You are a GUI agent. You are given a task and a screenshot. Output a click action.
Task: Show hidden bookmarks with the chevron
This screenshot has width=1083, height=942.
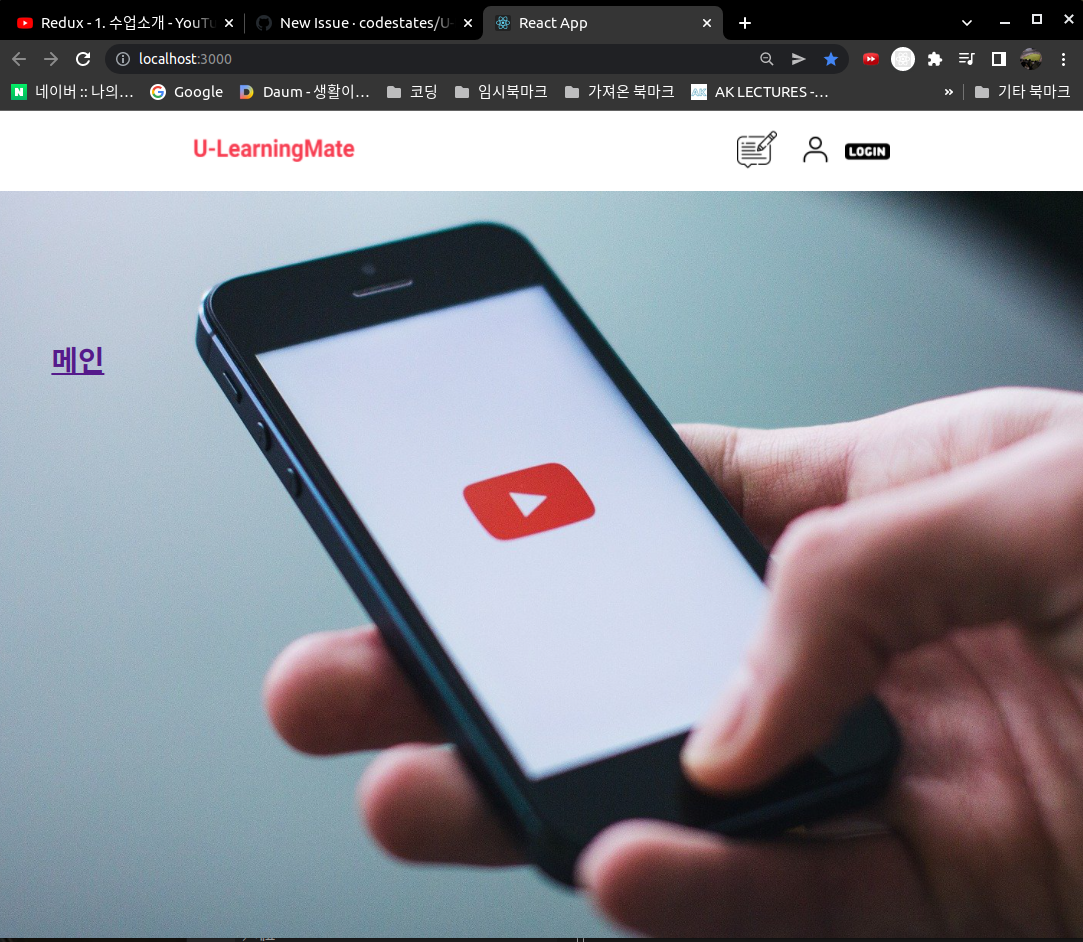pos(948,92)
